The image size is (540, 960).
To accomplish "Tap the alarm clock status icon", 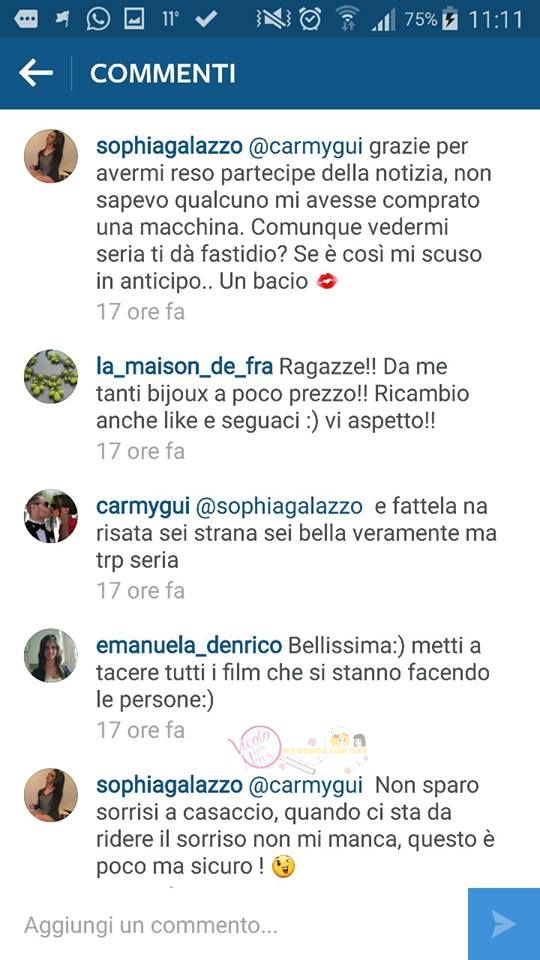I will tap(310, 19).
